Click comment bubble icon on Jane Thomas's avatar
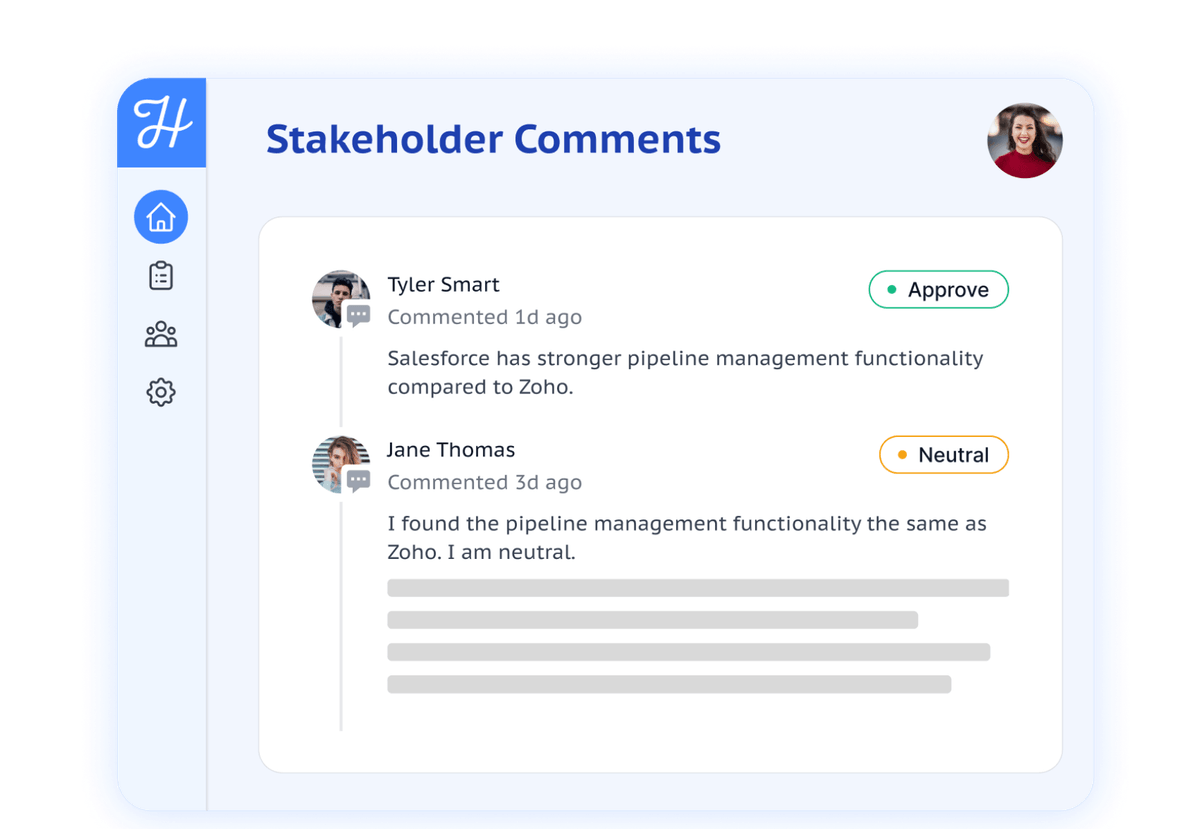Screen dimensions: 1200x829 click(359, 481)
